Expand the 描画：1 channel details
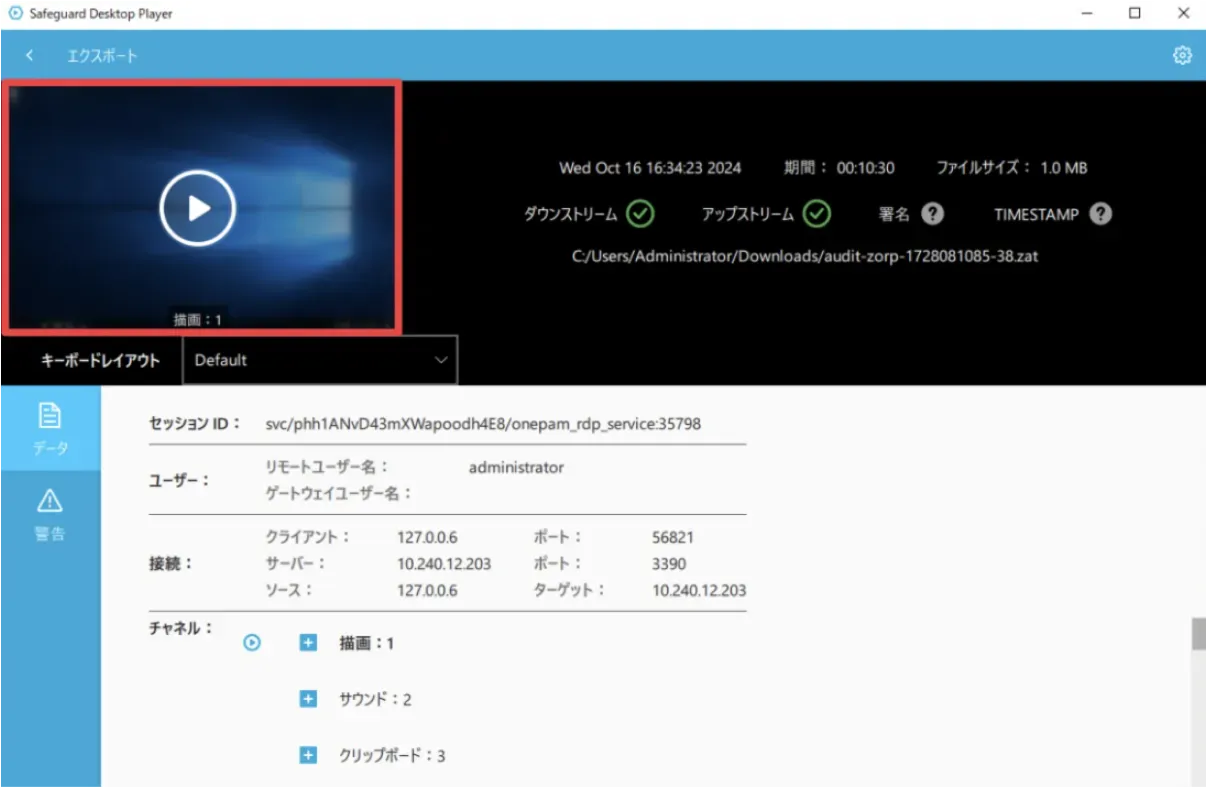The width and height of the screenshot is (1206, 788). [x=307, y=643]
